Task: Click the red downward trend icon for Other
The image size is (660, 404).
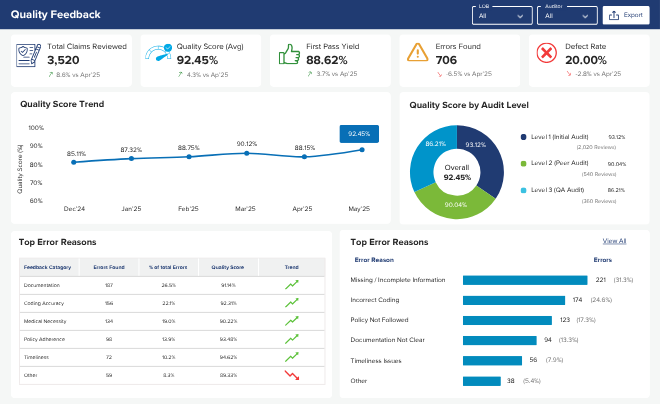Action: coord(292,375)
